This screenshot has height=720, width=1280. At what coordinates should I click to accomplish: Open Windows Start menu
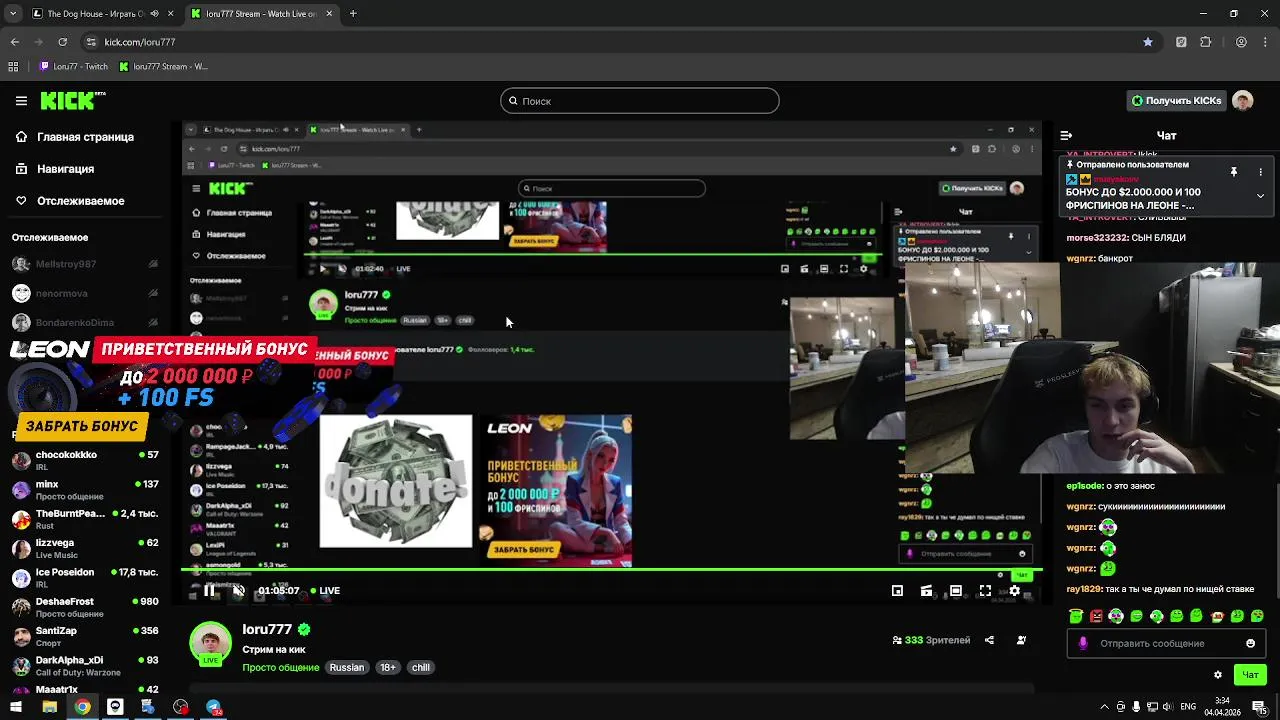coord(15,707)
